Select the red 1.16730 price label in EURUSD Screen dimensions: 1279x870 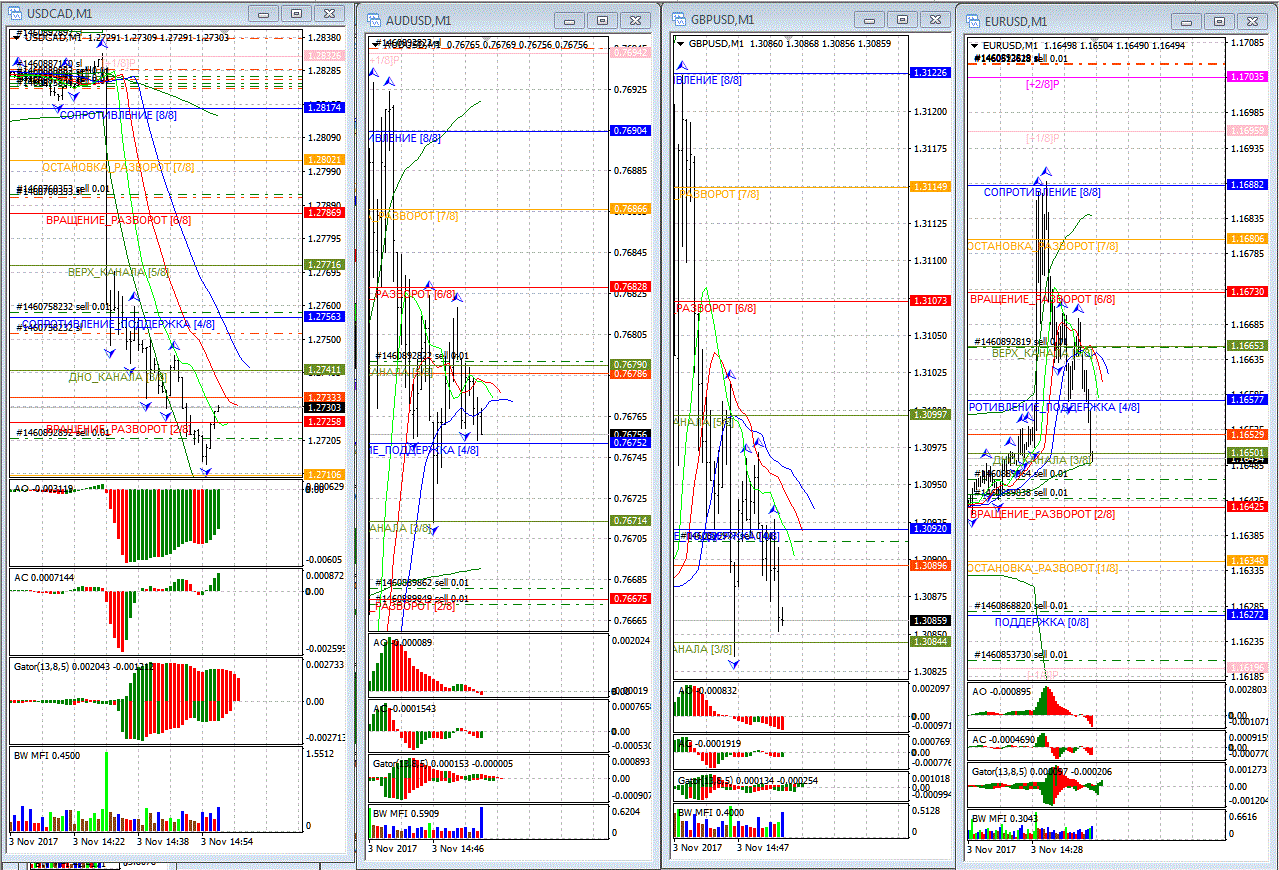pos(1246,291)
